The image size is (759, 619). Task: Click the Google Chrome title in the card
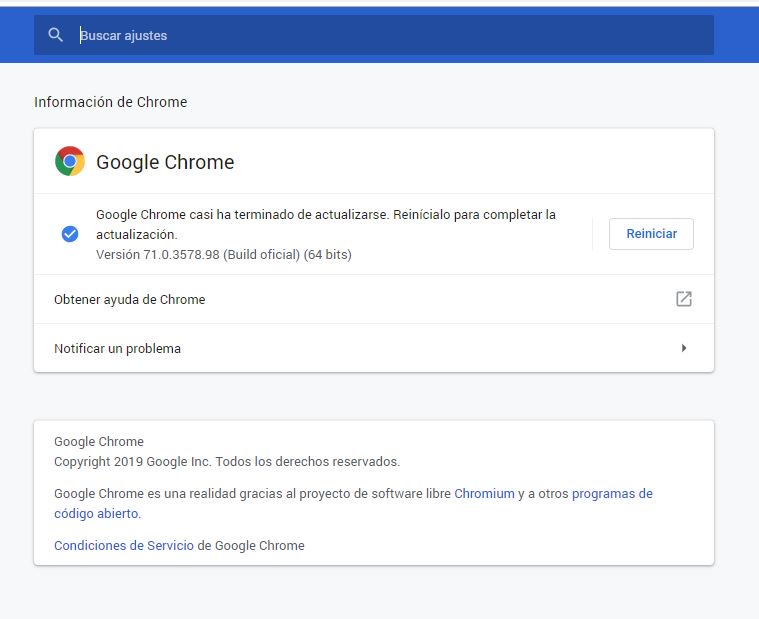coord(165,162)
